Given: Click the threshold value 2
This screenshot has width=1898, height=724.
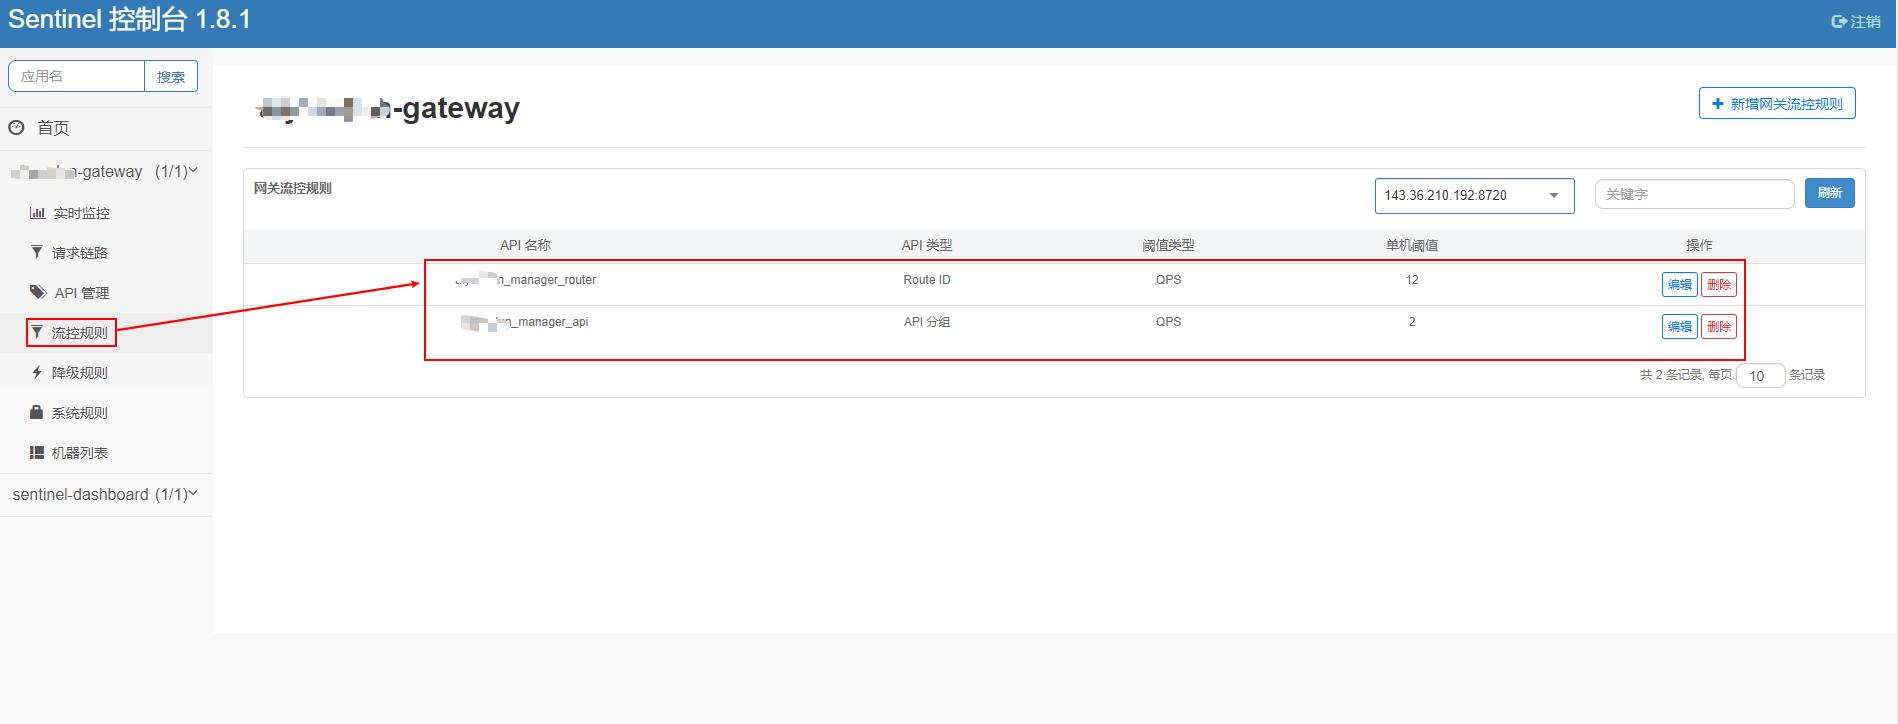Looking at the screenshot, I should (1412, 322).
